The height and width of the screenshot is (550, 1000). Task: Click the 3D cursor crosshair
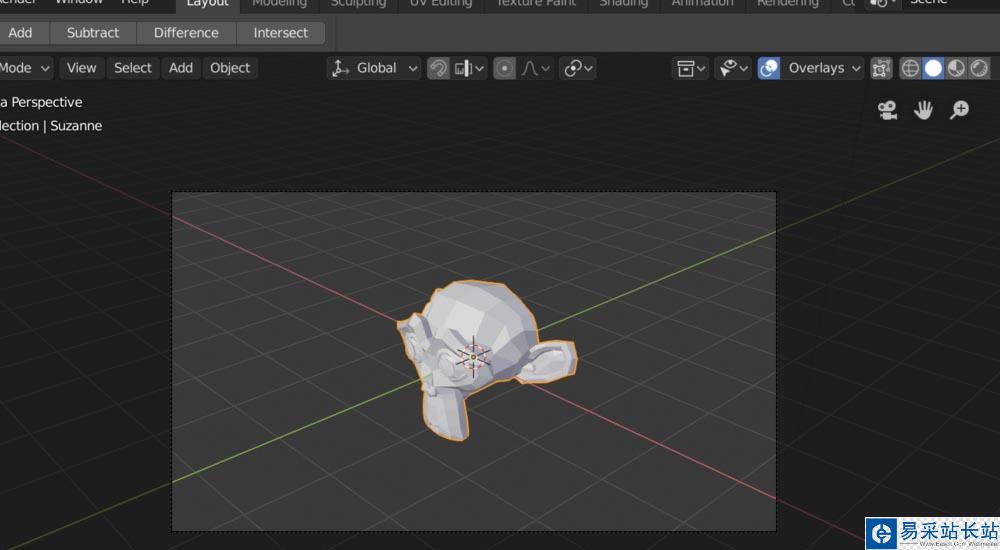[x=473, y=357]
